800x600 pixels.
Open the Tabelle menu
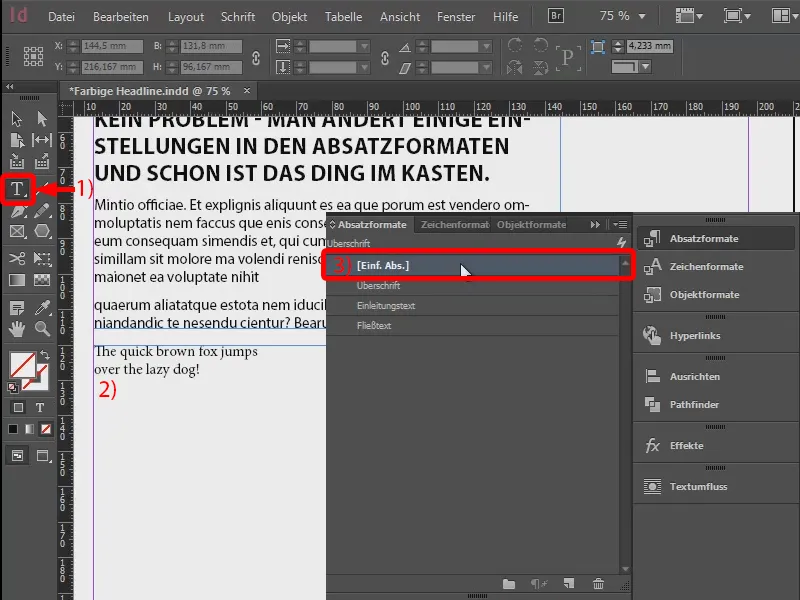tap(343, 17)
